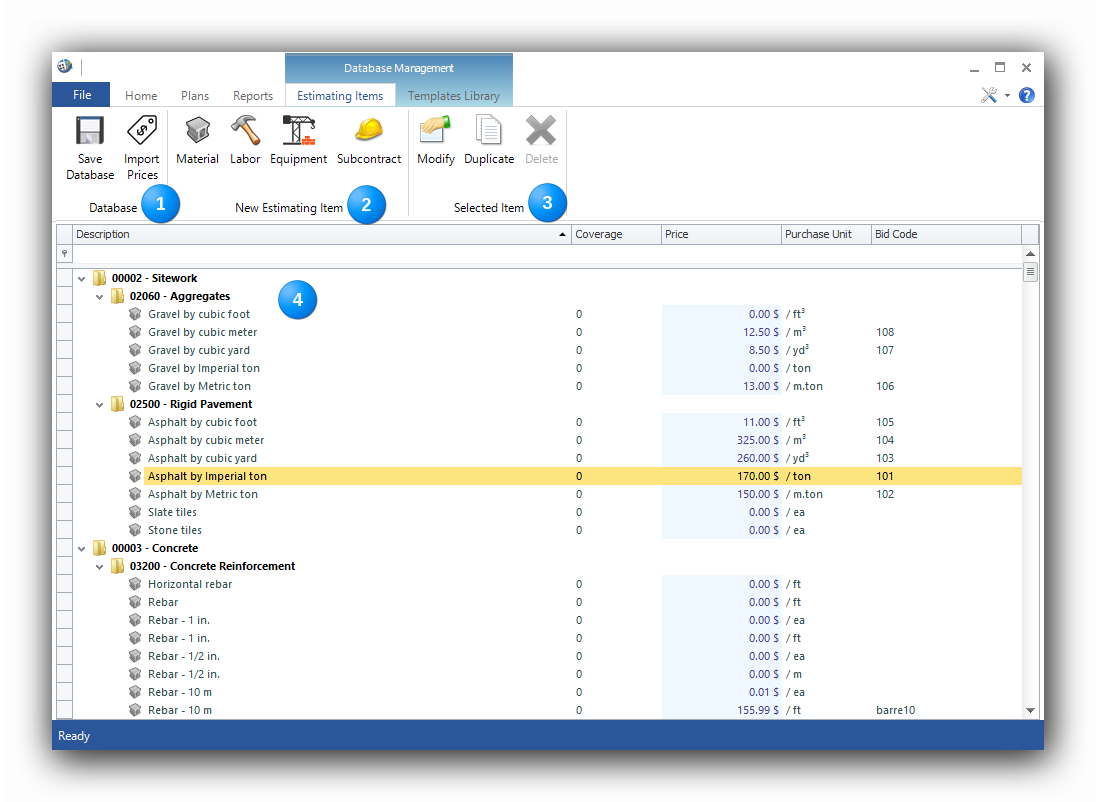Select the Gravel by Metric ton row
The image size is (1096, 802).
pos(199,387)
